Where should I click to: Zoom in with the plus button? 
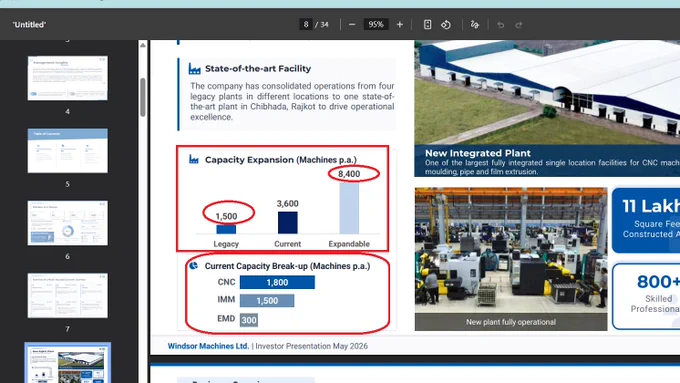[399, 25]
